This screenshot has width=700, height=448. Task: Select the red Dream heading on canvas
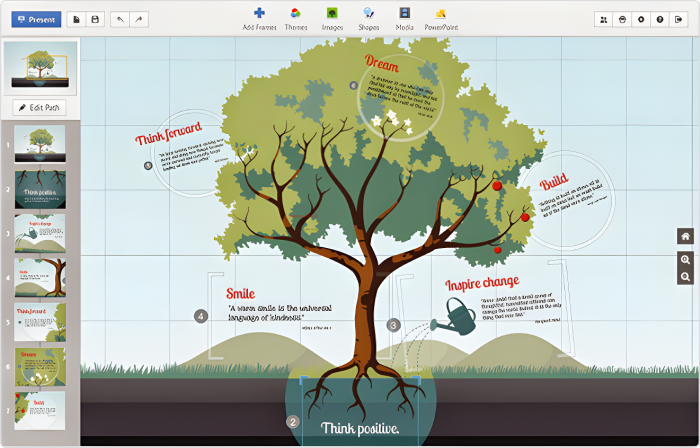pyautogui.click(x=382, y=64)
